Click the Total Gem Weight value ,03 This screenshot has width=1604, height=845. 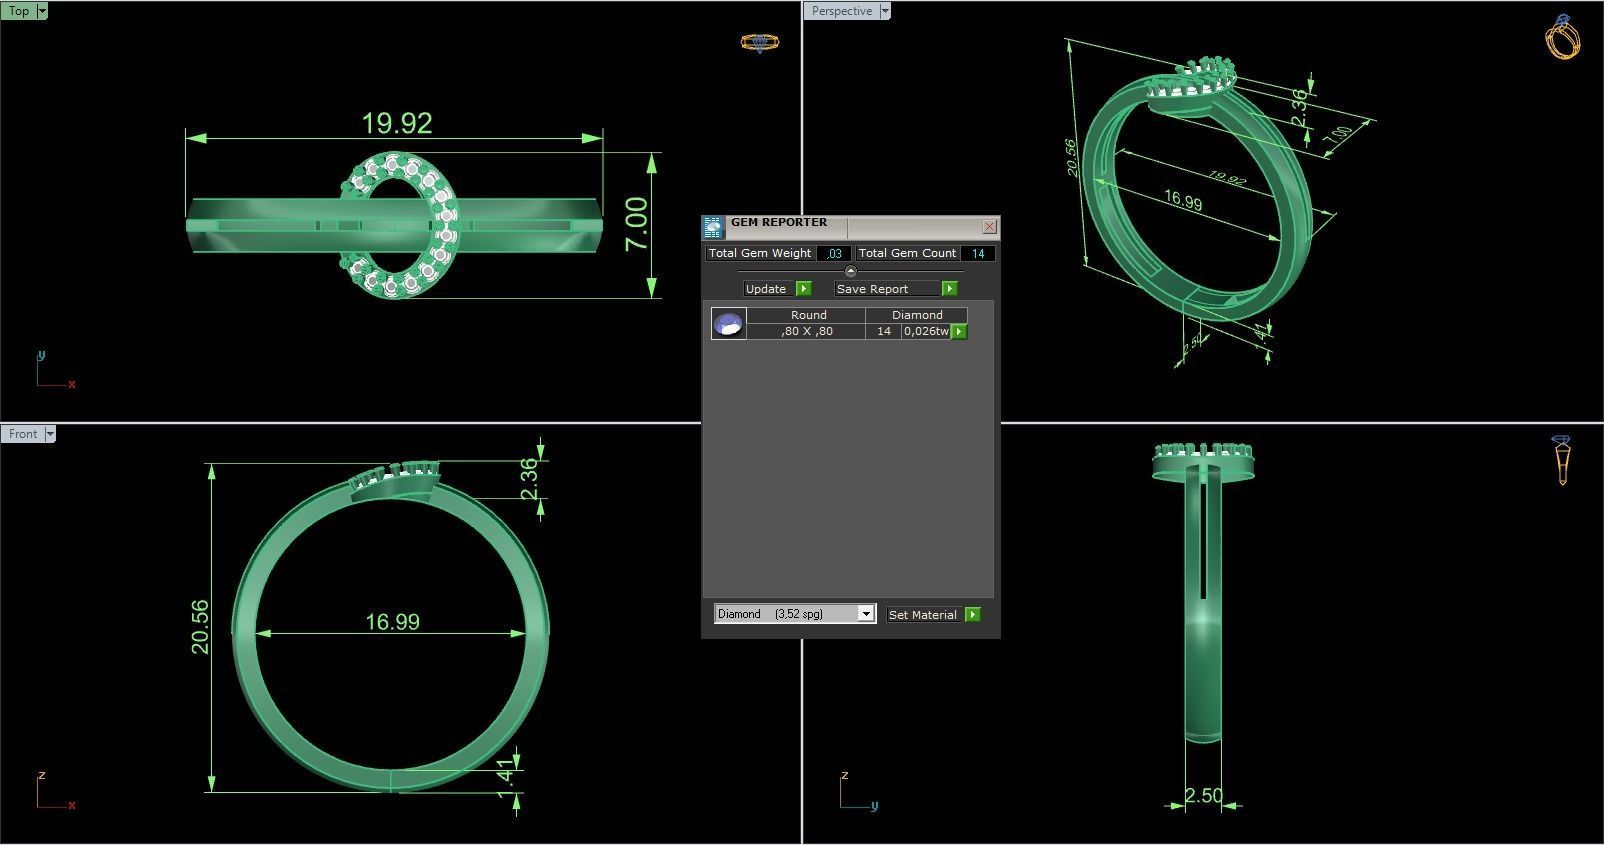point(834,254)
